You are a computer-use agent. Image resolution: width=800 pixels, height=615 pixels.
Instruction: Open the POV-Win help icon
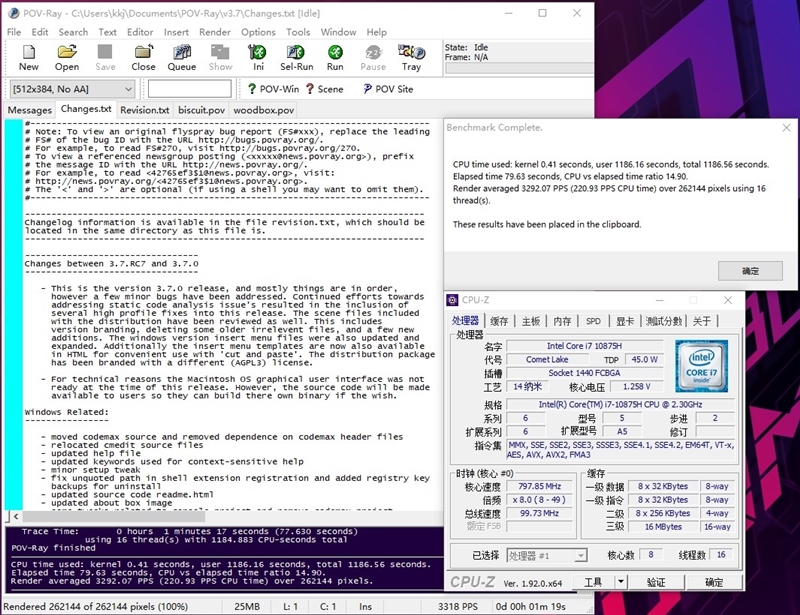[x=272, y=89]
